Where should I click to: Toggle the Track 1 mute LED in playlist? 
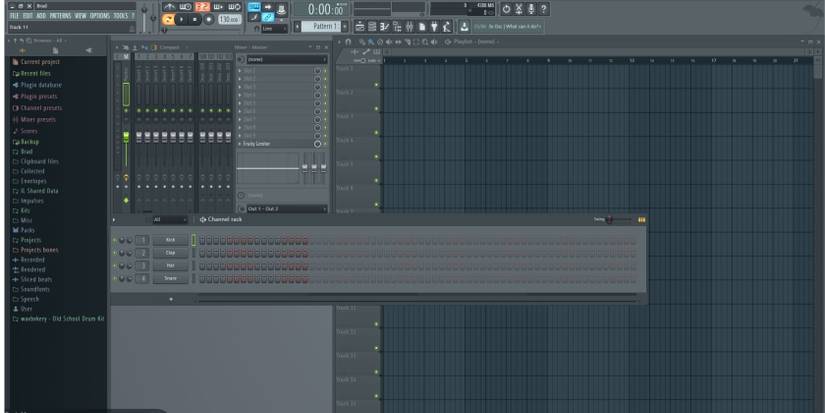376,85
